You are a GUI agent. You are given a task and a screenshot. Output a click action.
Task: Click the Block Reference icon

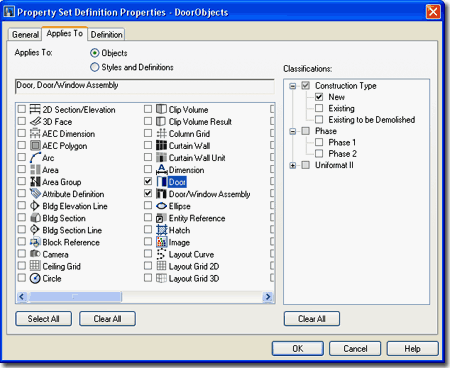[x=35, y=242]
